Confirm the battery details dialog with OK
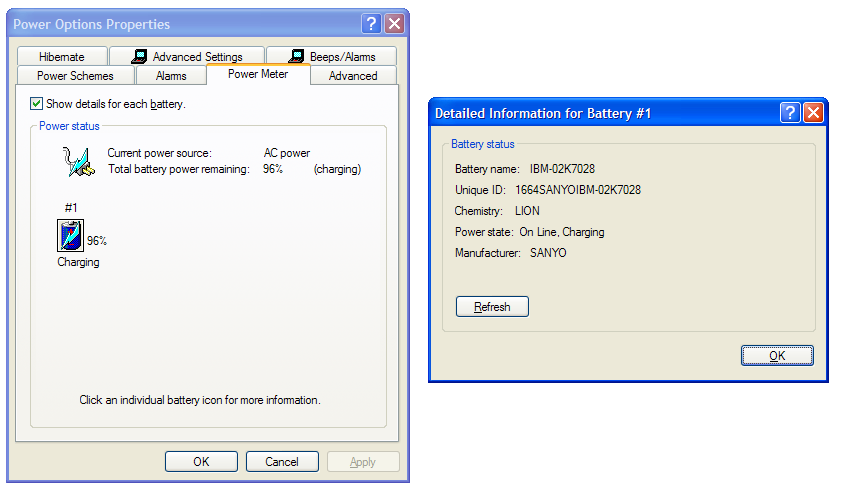The width and height of the screenshot is (846, 502). pyautogui.click(x=777, y=356)
